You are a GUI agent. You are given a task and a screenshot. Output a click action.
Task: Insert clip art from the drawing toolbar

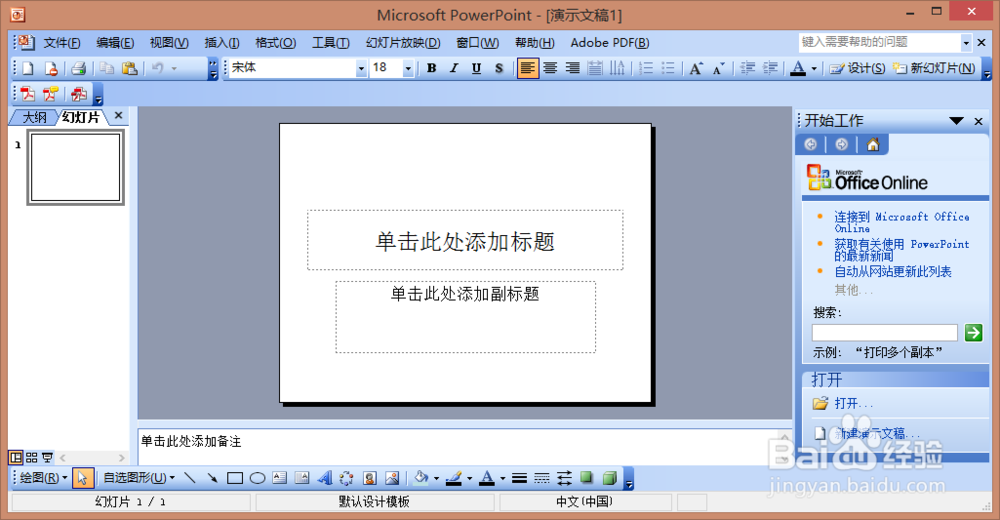pos(369,478)
